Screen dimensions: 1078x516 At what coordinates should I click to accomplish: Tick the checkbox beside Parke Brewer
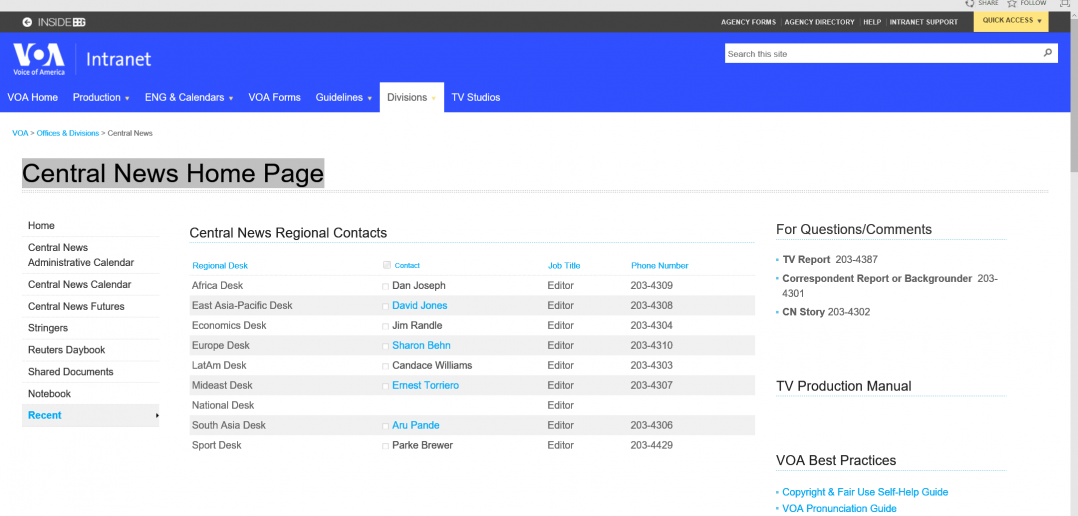click(x=386, y=446)
